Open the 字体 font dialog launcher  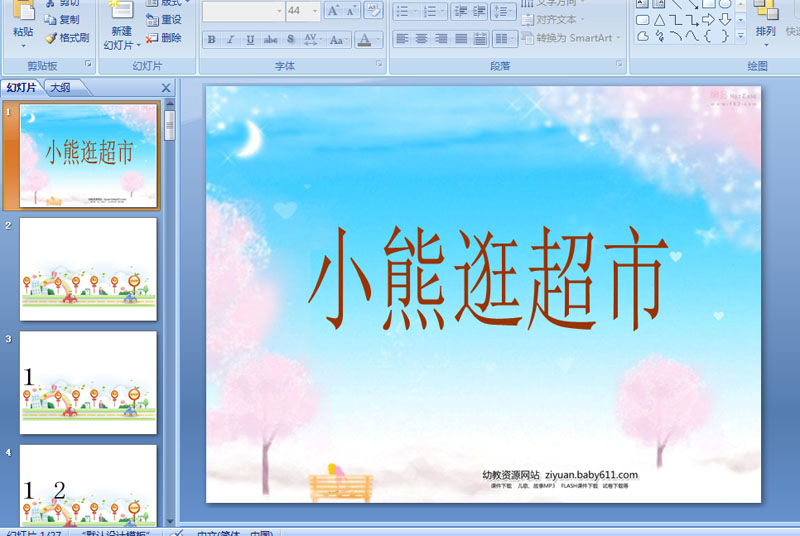click(379, 64)
